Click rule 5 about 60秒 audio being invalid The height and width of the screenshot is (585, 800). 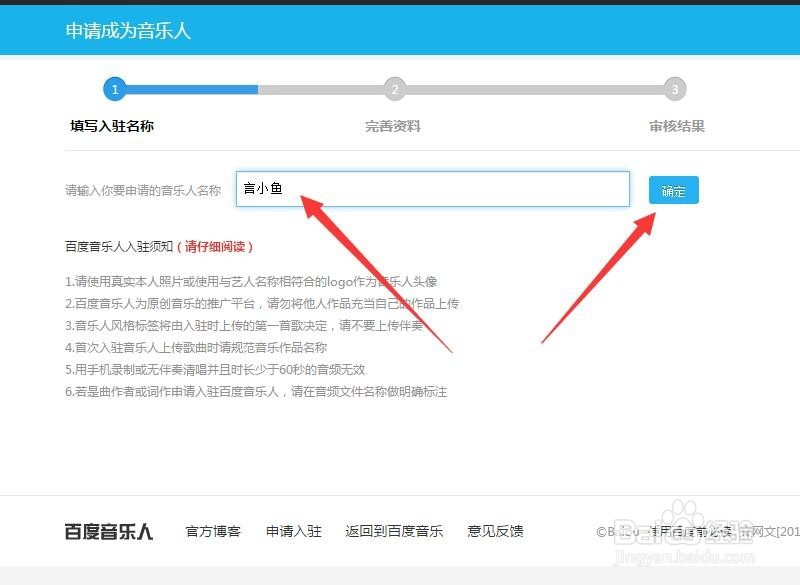(x=215, y=370)
